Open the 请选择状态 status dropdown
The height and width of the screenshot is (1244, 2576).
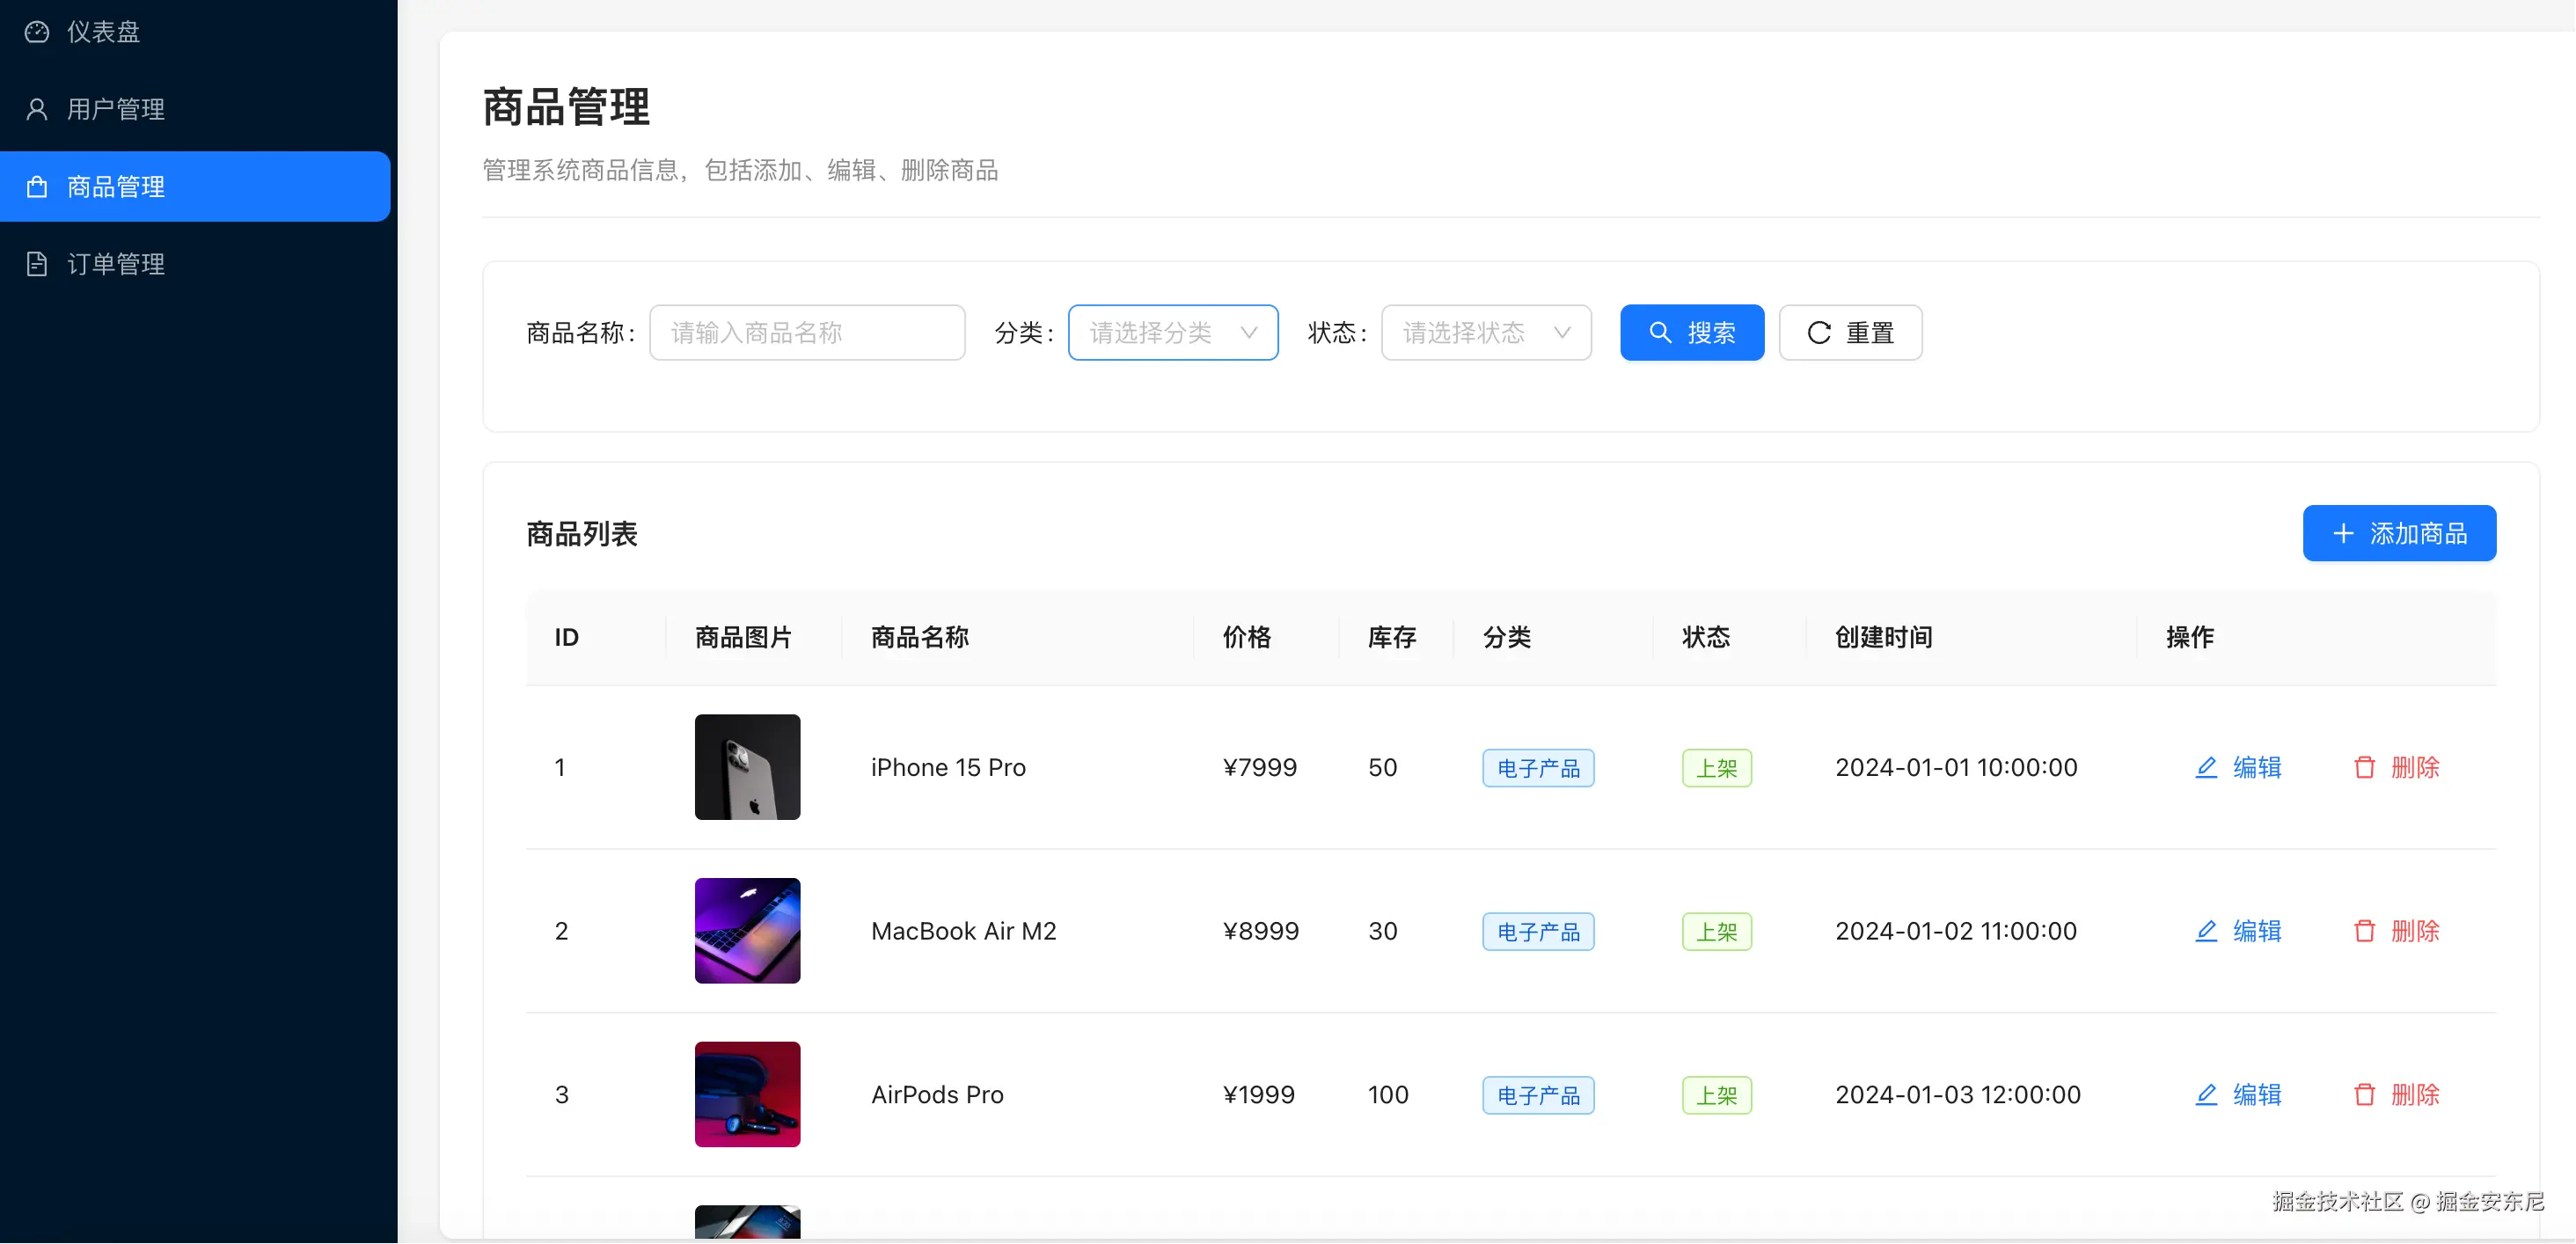pyautogui.click(x=1485, y=333)
